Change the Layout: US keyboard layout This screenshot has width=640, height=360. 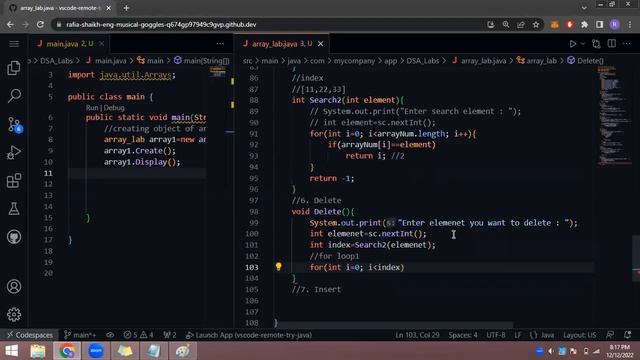tap(579, 335)
